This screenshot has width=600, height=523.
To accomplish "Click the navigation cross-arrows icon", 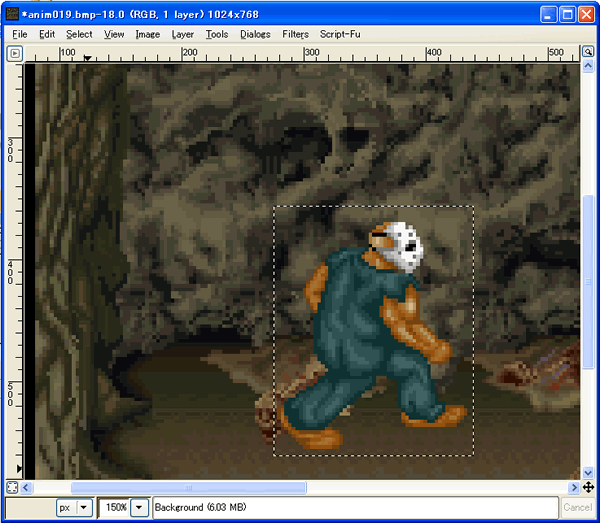I will [588, 487].
